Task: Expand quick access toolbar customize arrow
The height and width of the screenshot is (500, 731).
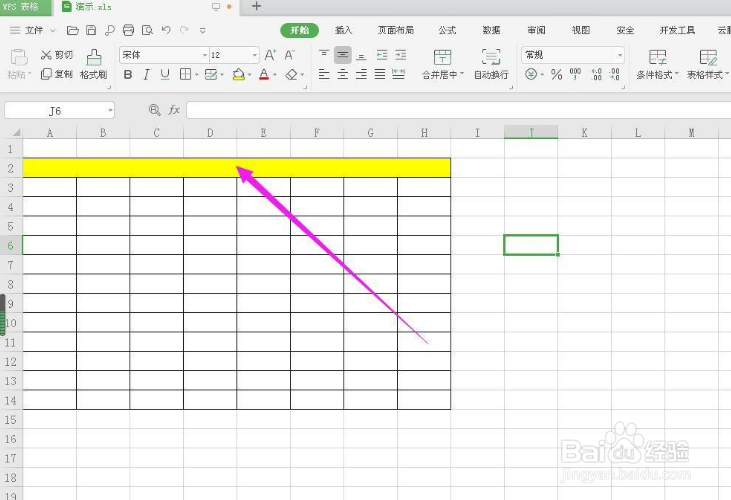Action: (202, 30)
